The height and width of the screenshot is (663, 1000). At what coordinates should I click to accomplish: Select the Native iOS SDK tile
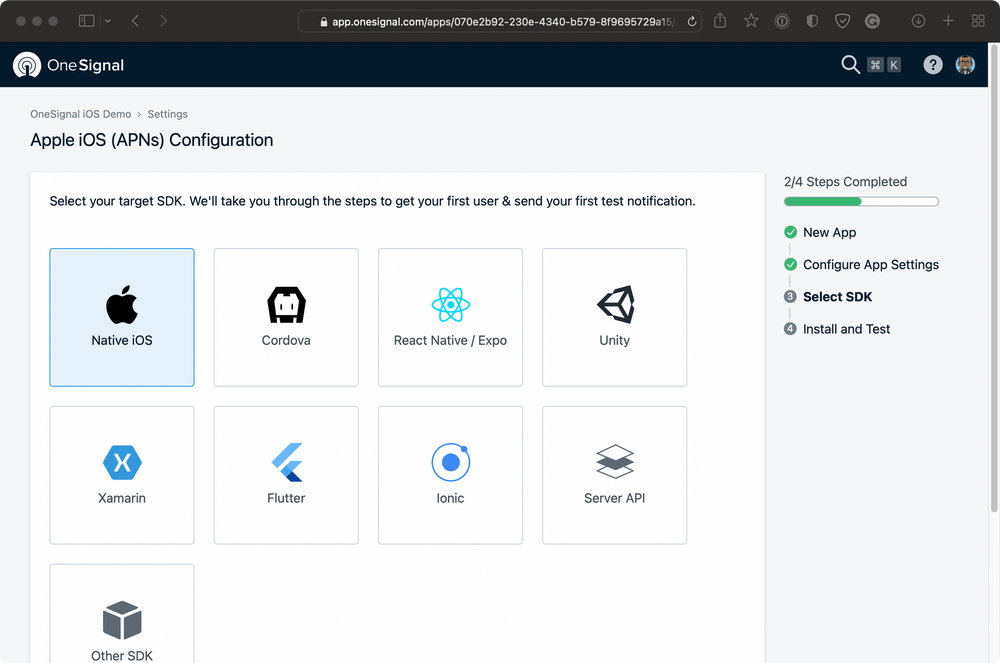[x=122, y=317]
